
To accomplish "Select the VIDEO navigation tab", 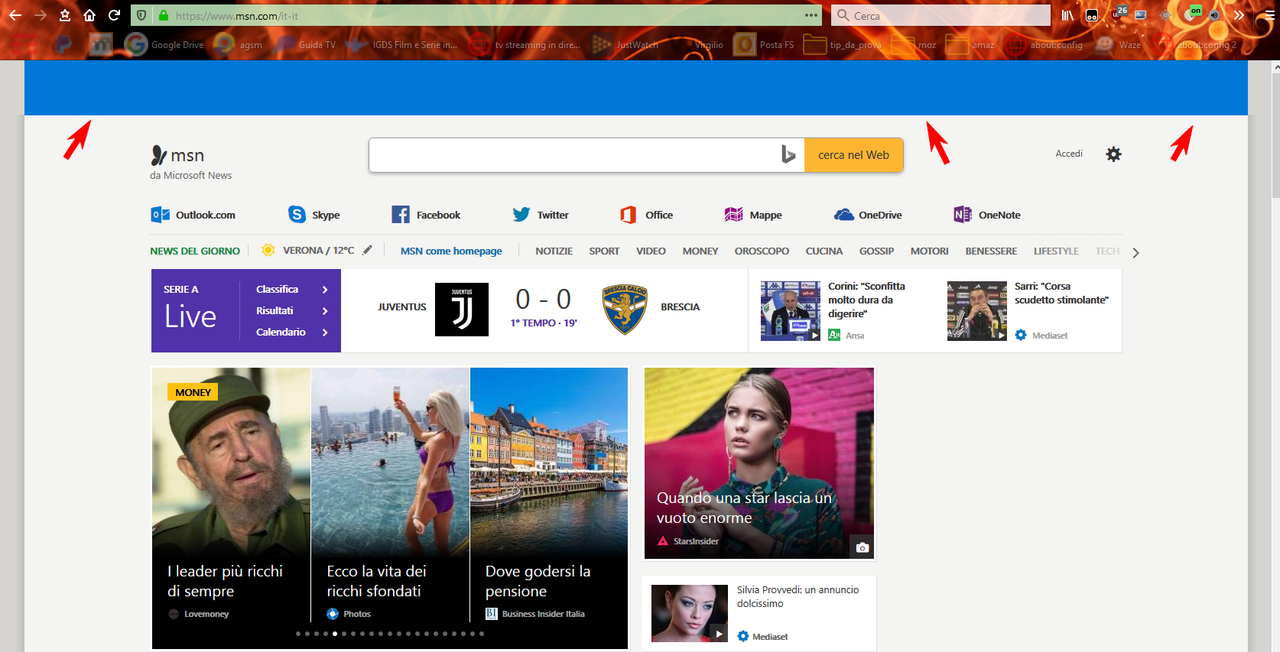I will 651,251.
